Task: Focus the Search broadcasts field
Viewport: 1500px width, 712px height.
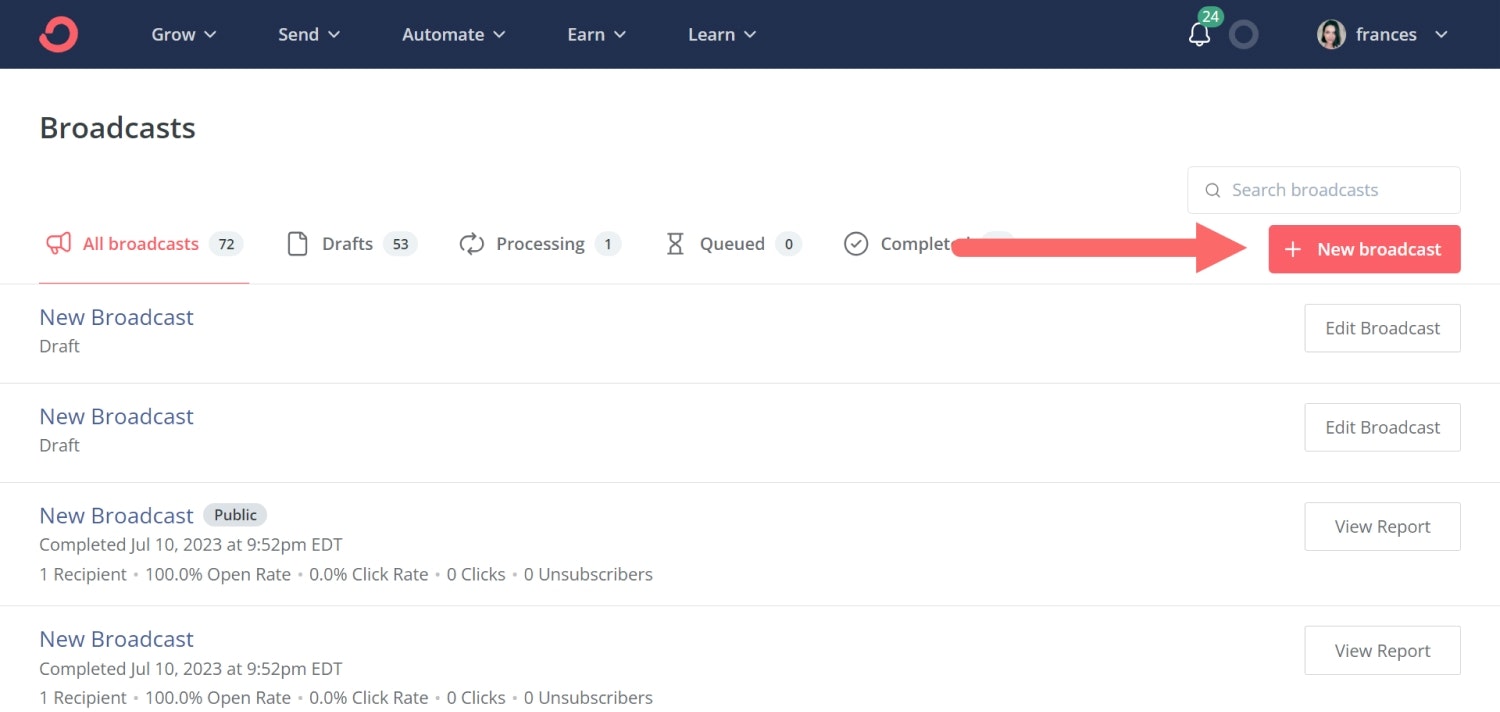Action: pyautogui.click(x=1323, y=190)
